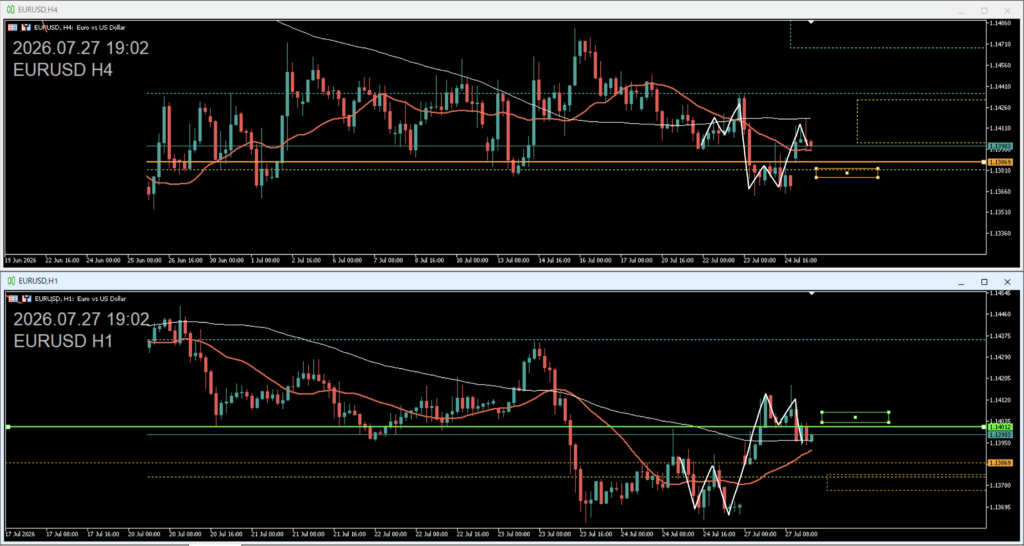Click the EURUSD,H1 window title icon
Image resolution: width=1024 pixels, height=546 pixels.
pyautogui.click(x=10, y=281)
